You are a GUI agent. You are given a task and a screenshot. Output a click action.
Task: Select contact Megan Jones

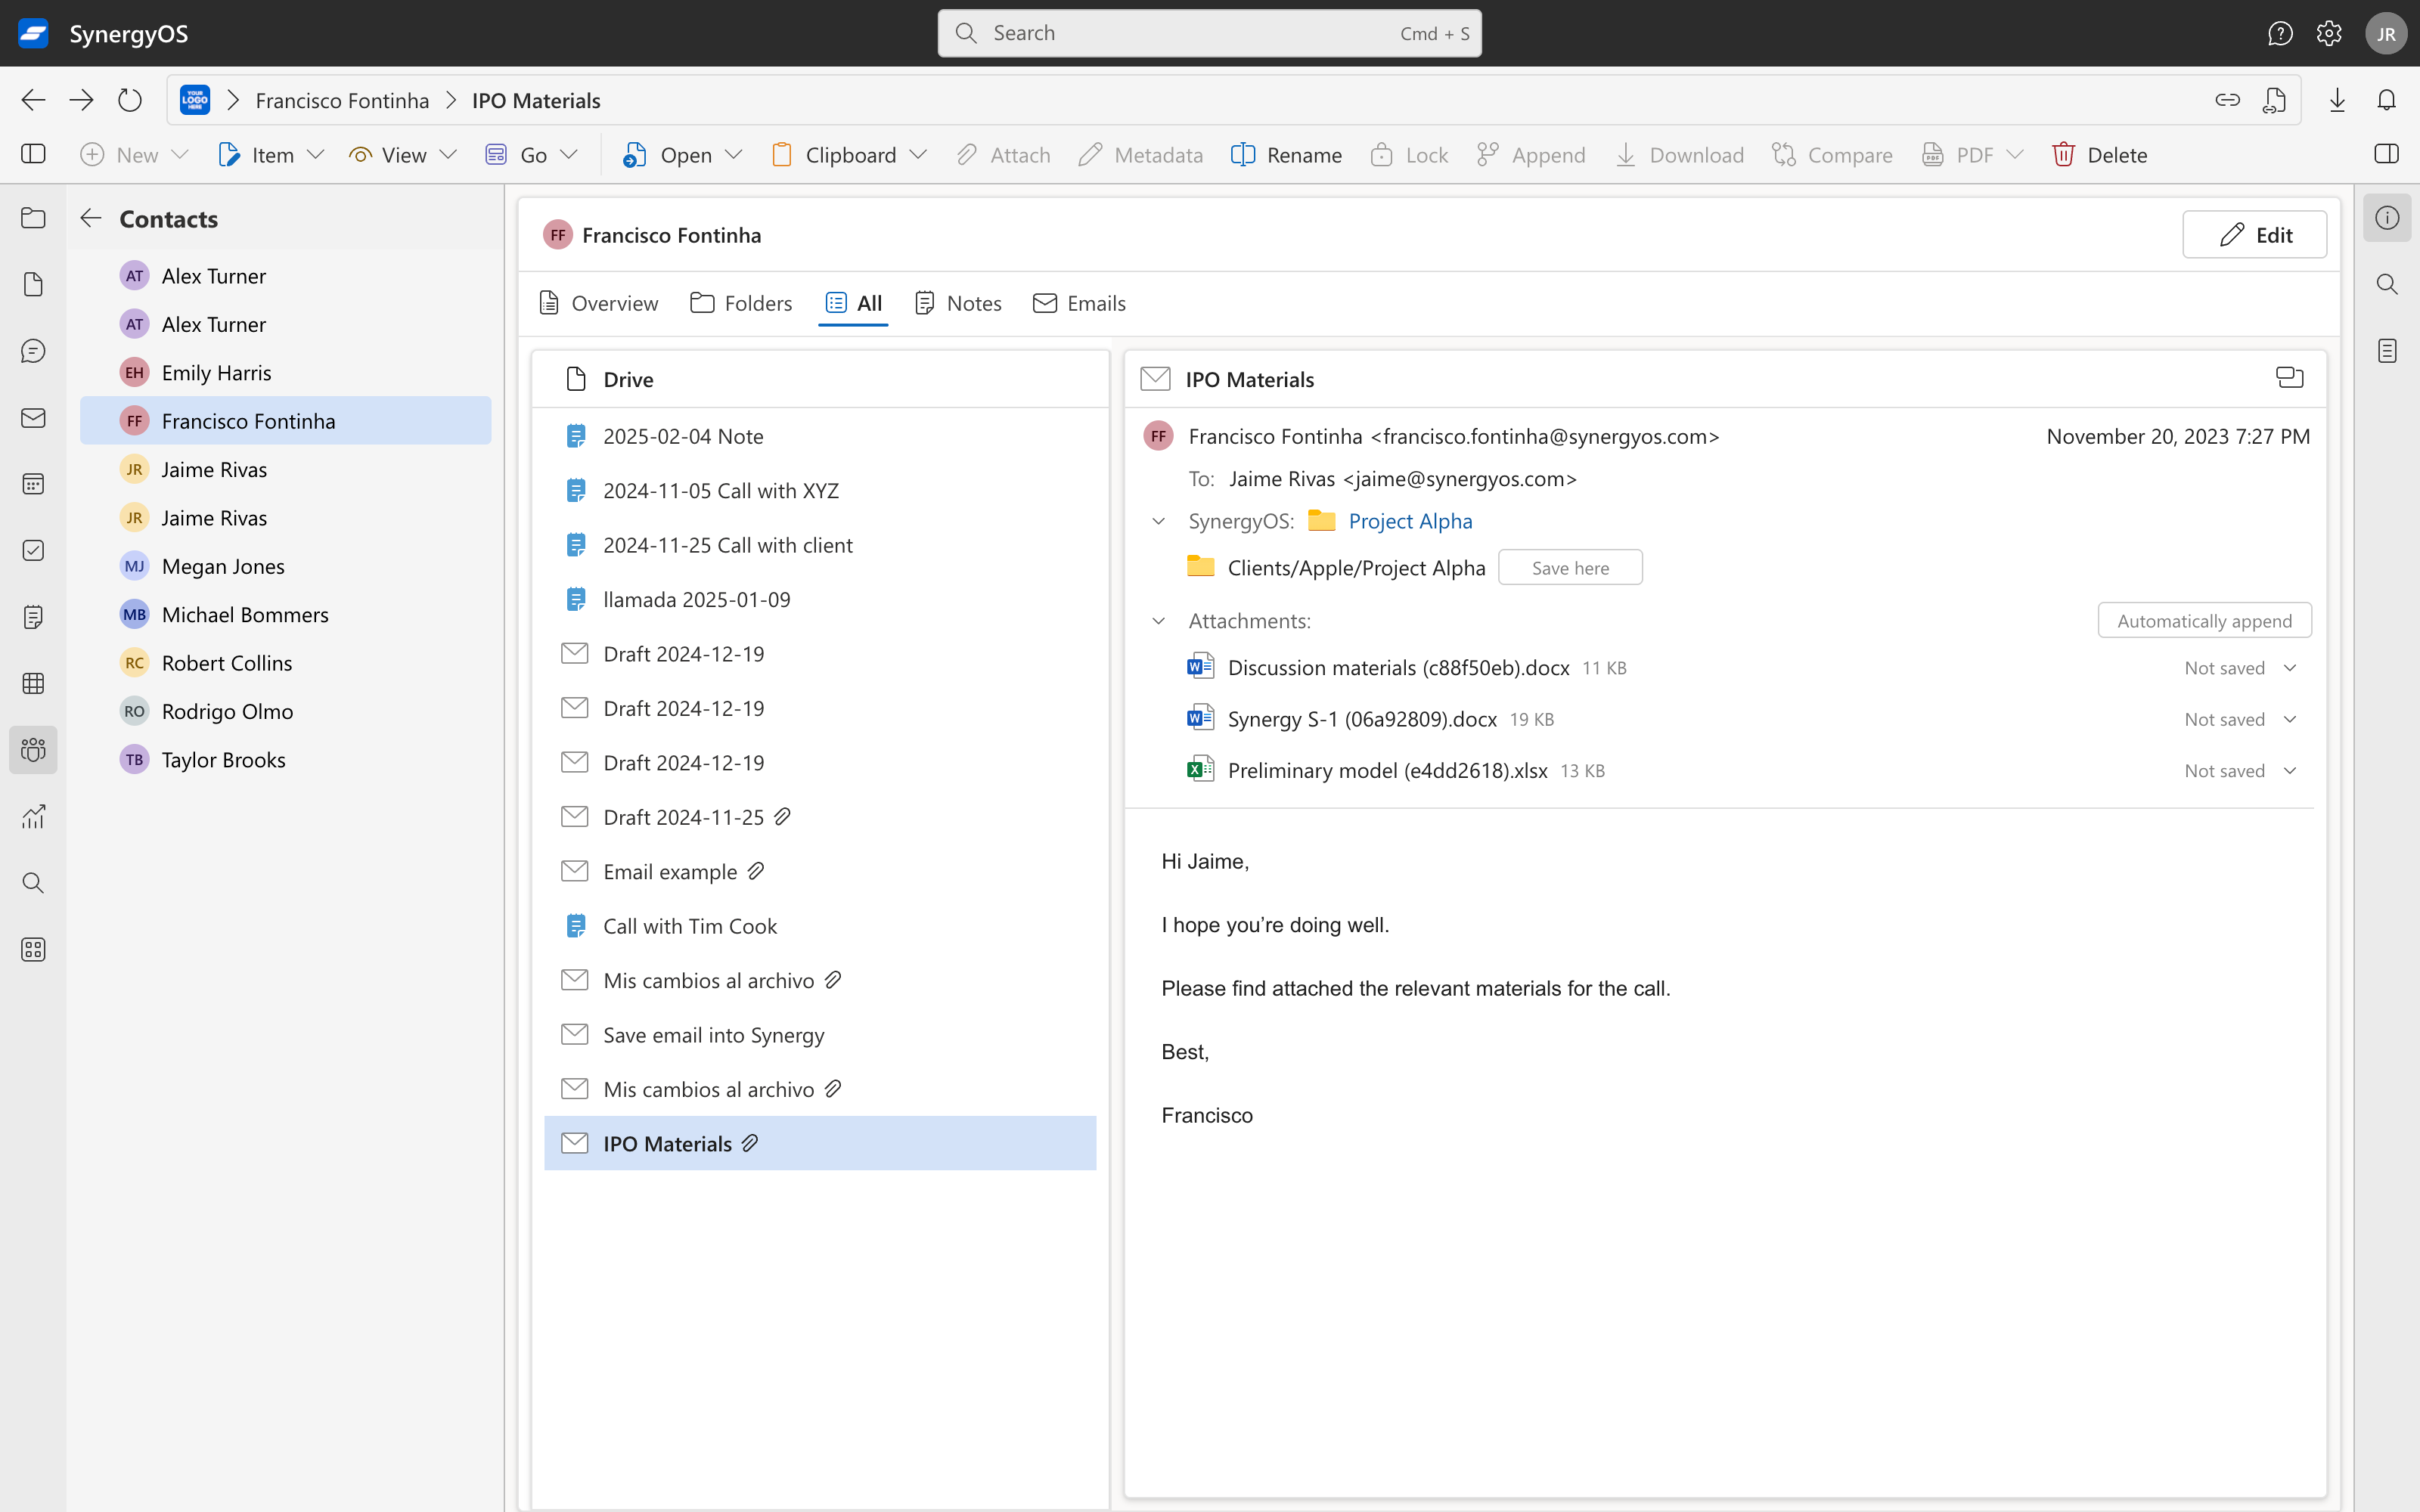[x=285, y=566]
